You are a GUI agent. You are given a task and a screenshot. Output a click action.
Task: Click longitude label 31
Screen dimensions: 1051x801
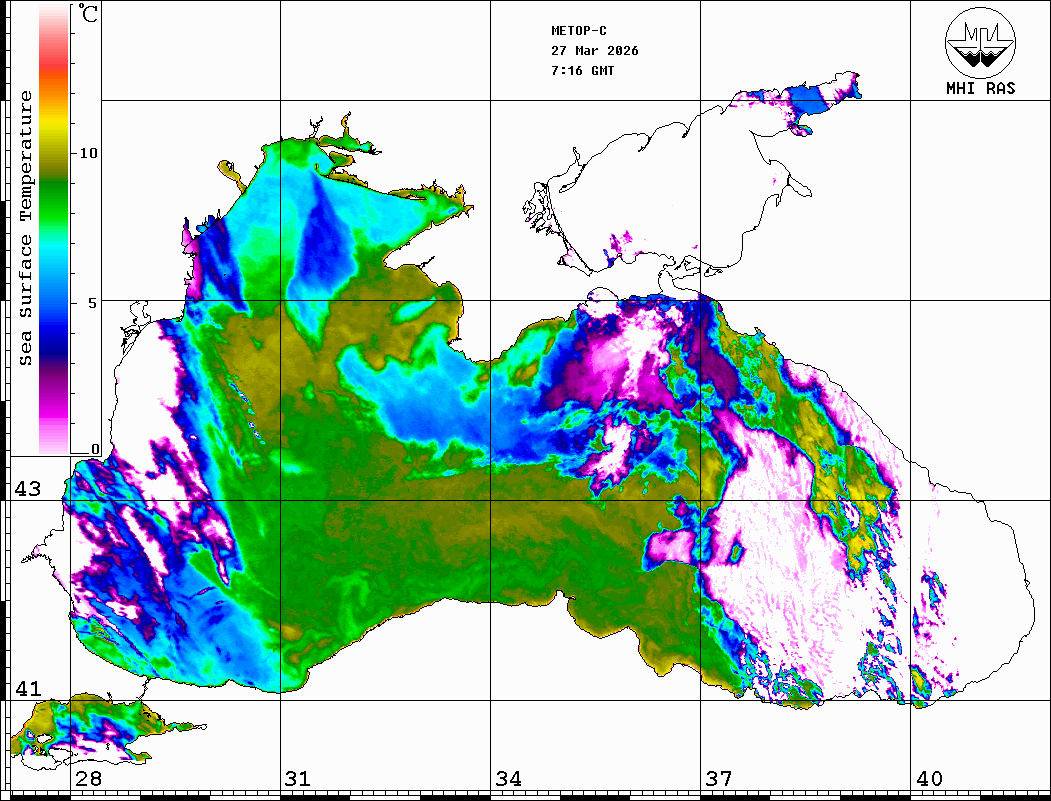point(297,779)
